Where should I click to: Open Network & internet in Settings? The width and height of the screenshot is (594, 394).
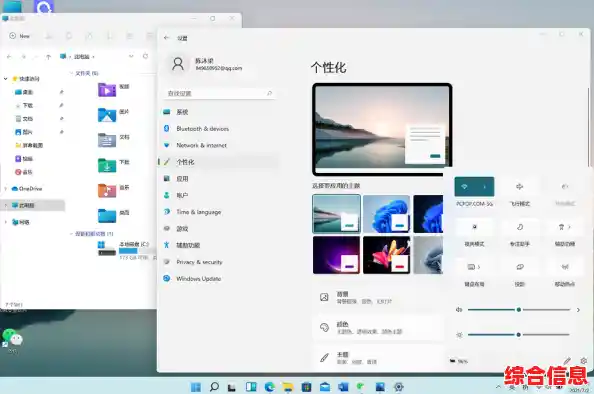pyautogui.click(x=219, y=145)
